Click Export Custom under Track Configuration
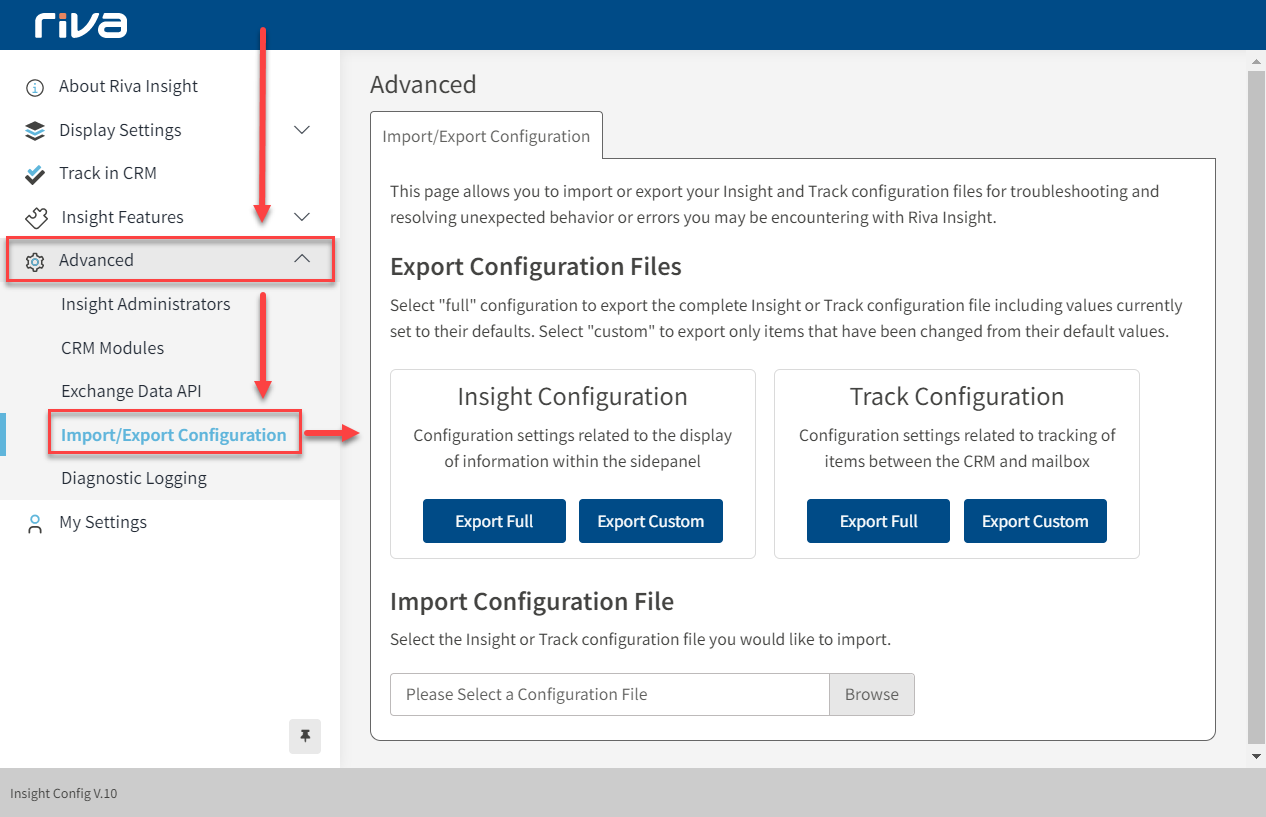1266x817 pixels. (x=1035, y=521)
